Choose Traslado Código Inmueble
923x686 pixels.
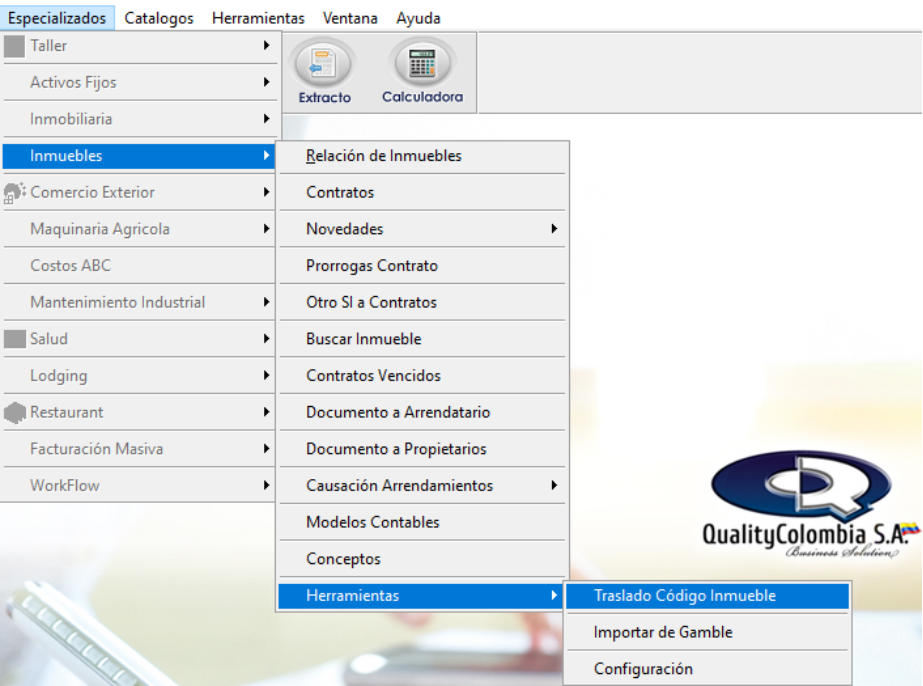coord(708,595)
